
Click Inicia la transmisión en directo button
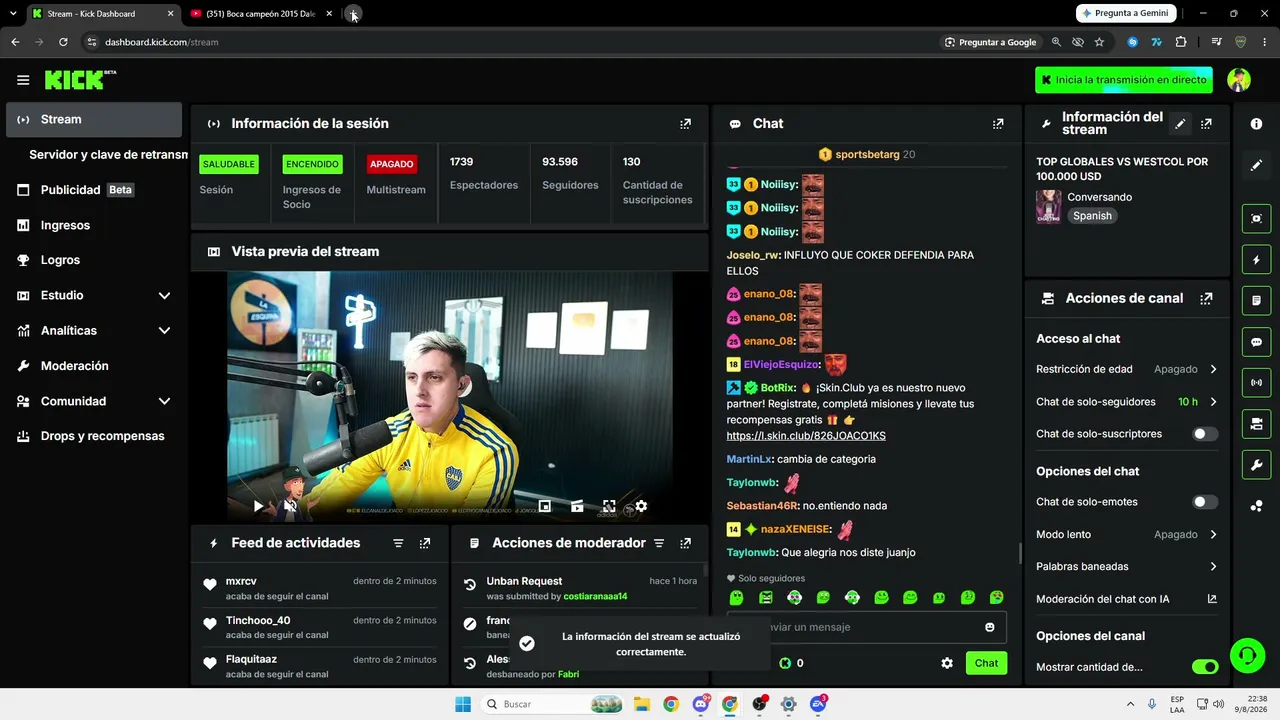(1124, 80)
